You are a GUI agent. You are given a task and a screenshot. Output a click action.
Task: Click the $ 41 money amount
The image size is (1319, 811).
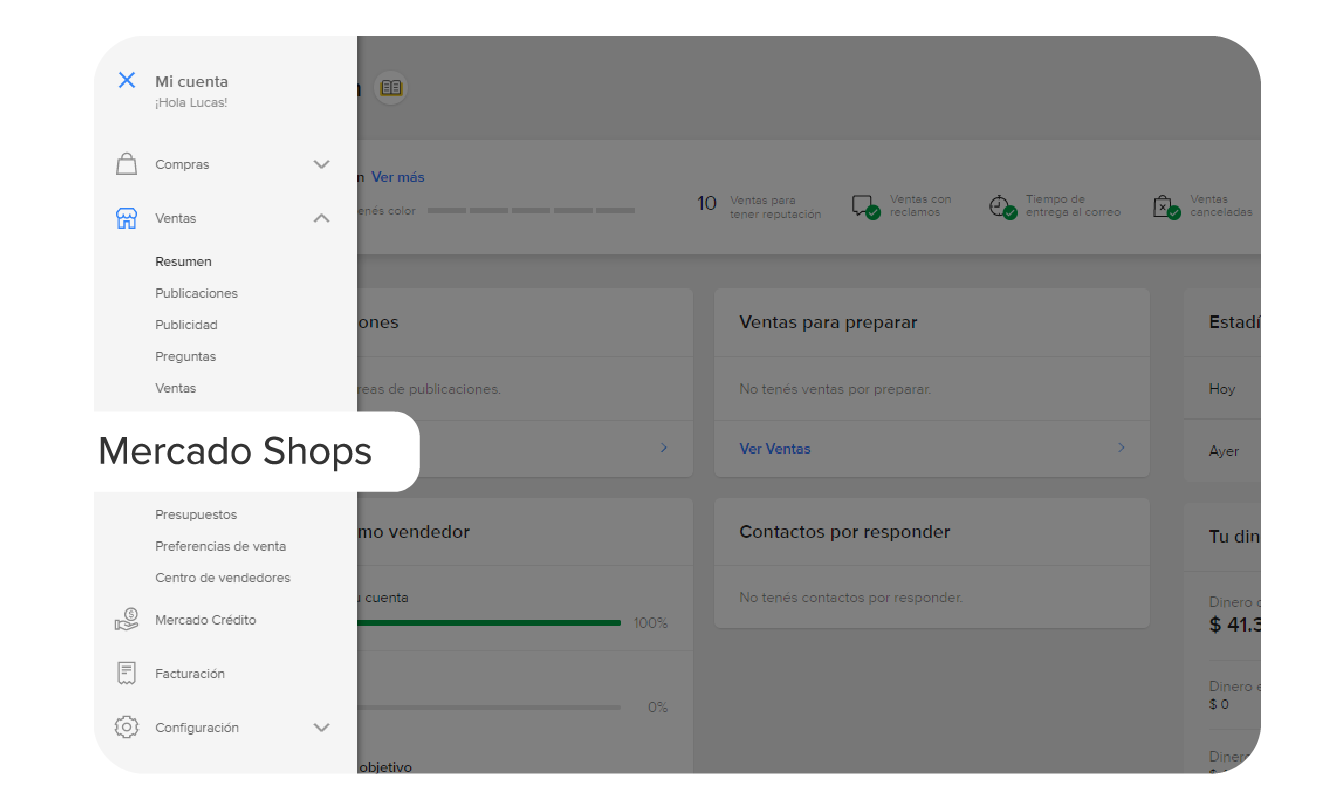point(1235,625)
